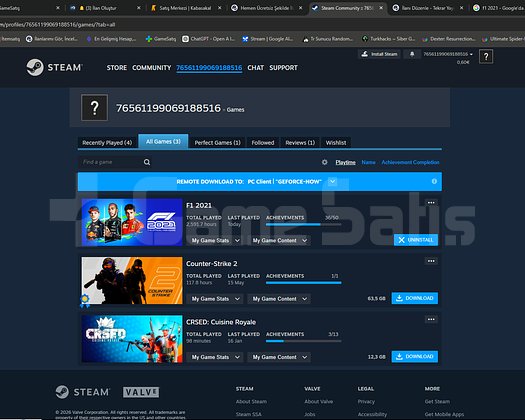The image size is (525, 420).
Task: Open the SUPPORT menu item
Action: pos(283,68)
